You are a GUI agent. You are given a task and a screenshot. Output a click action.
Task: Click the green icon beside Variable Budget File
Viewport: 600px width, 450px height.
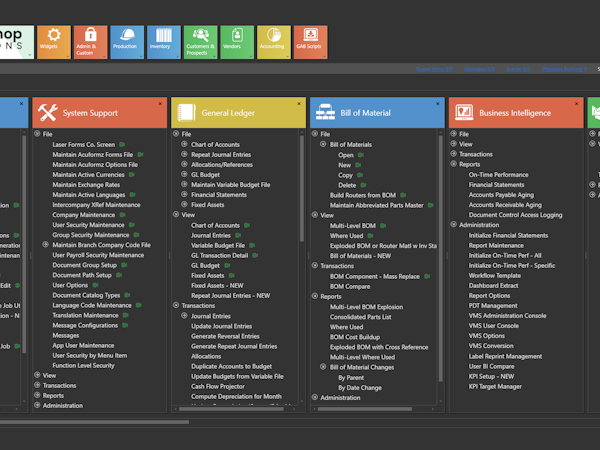pyautogui.click(x=252, y=246)
